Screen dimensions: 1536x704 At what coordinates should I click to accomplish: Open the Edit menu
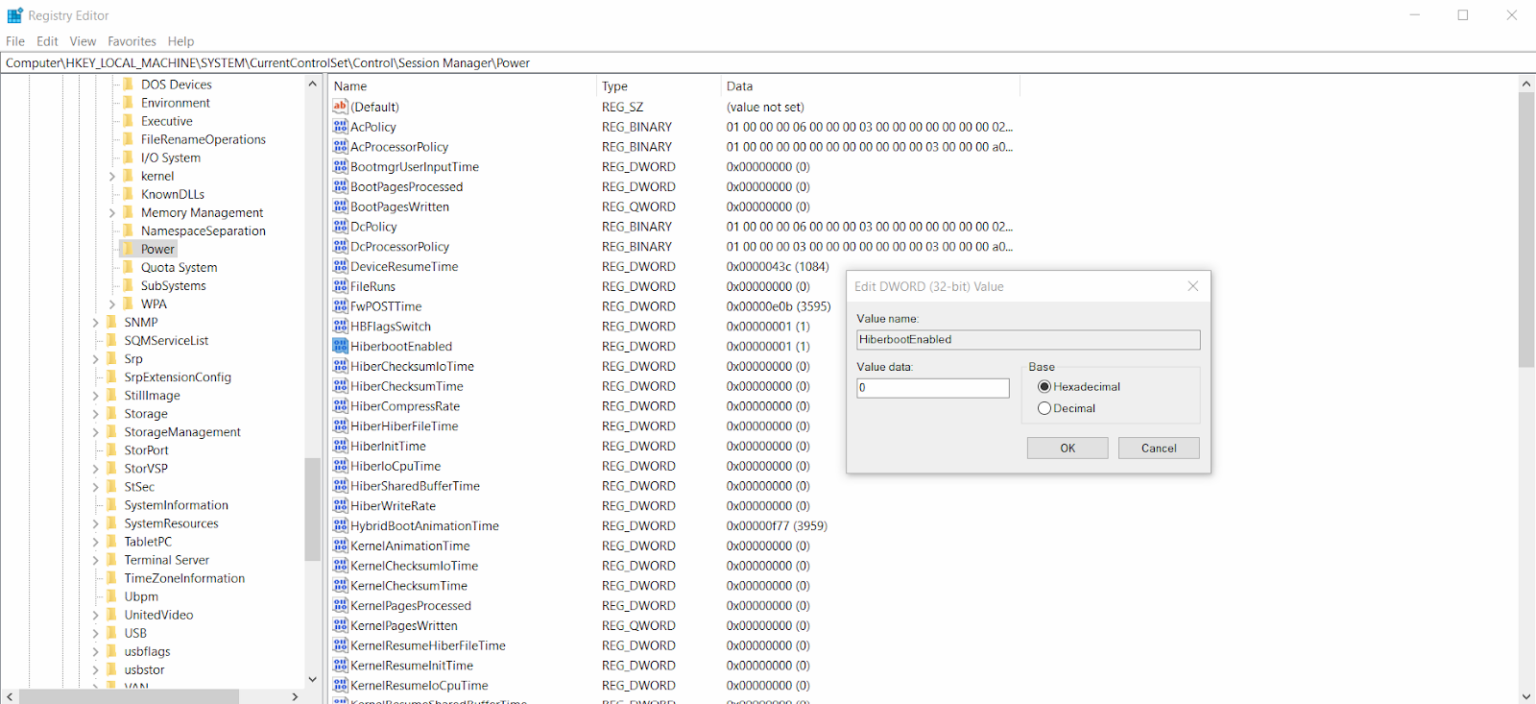pyautogui.click(x=46, y=41)
